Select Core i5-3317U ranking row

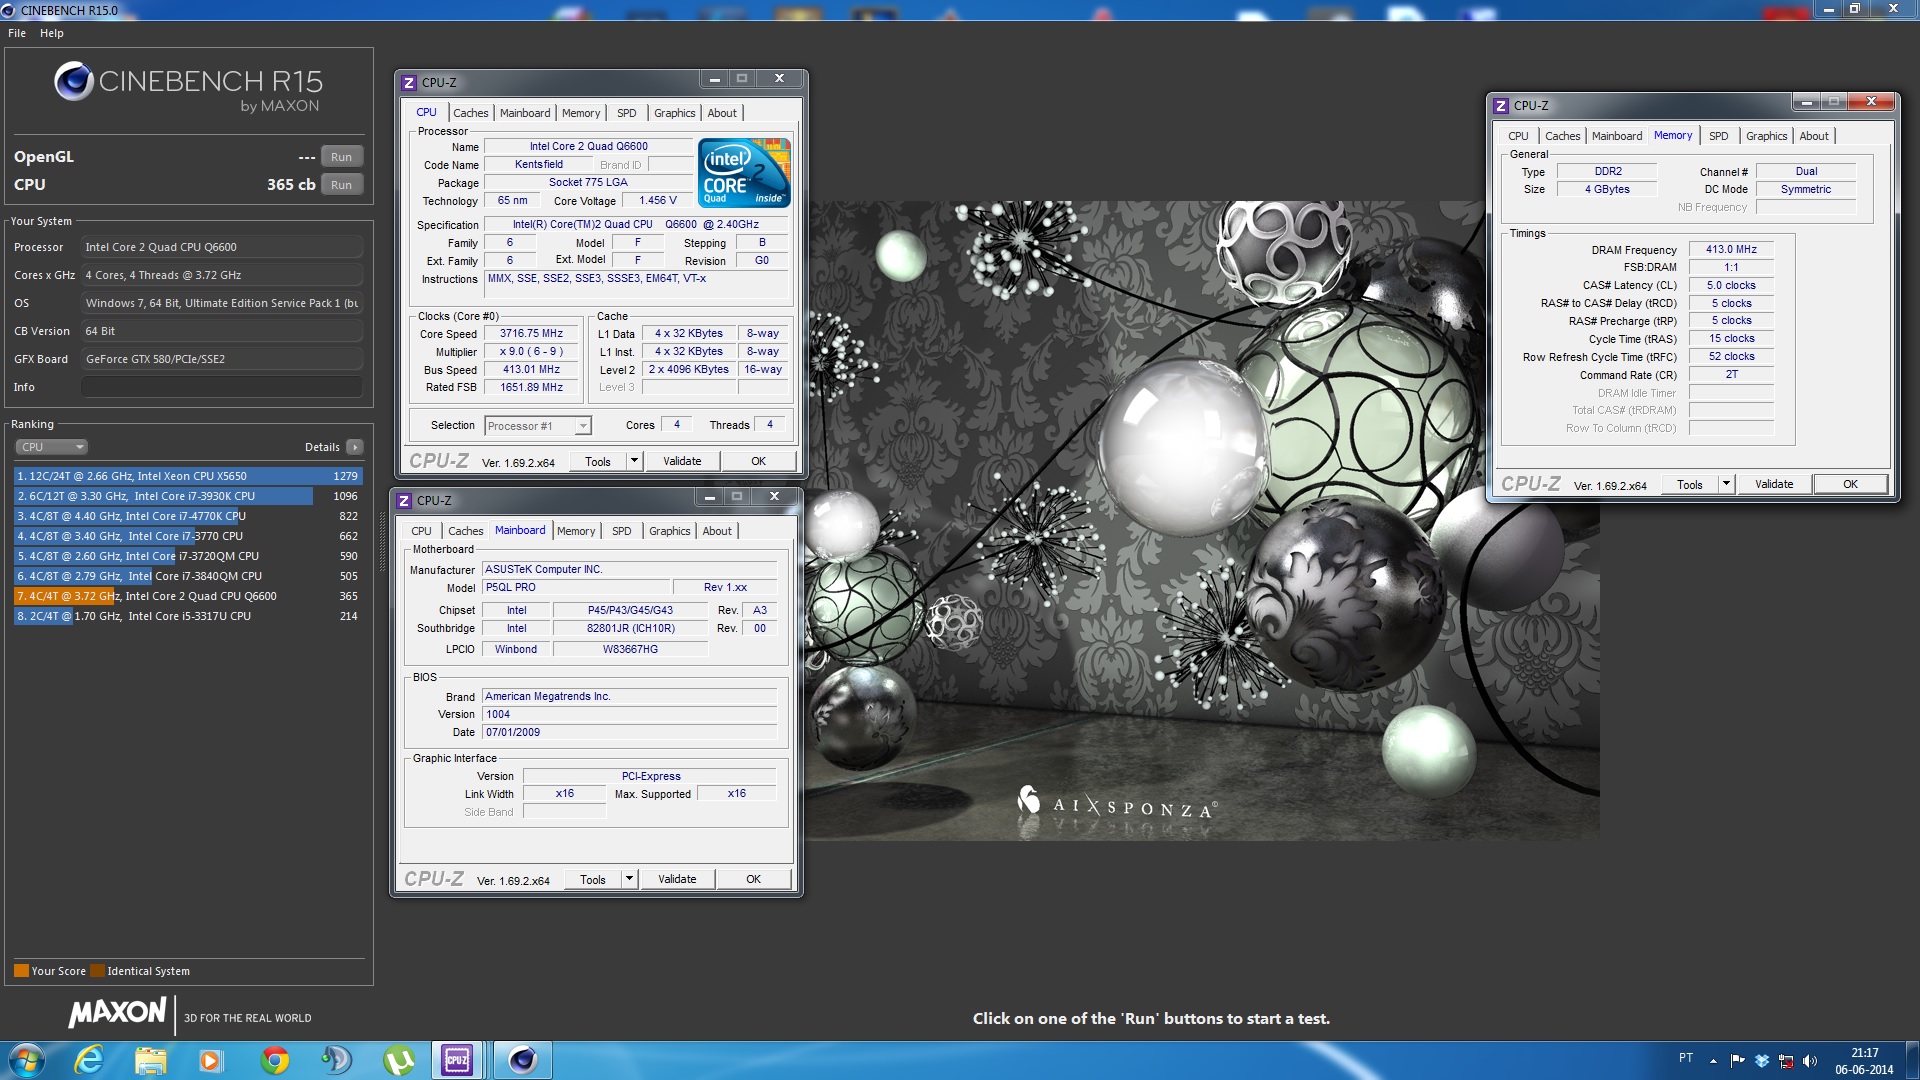tap(188, 616)
